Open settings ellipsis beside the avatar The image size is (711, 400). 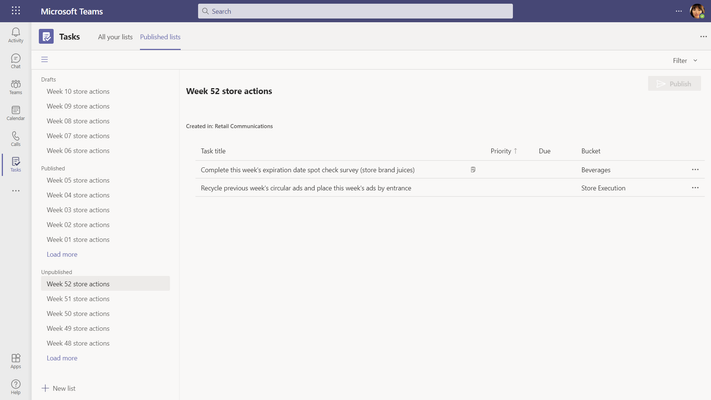678,11
